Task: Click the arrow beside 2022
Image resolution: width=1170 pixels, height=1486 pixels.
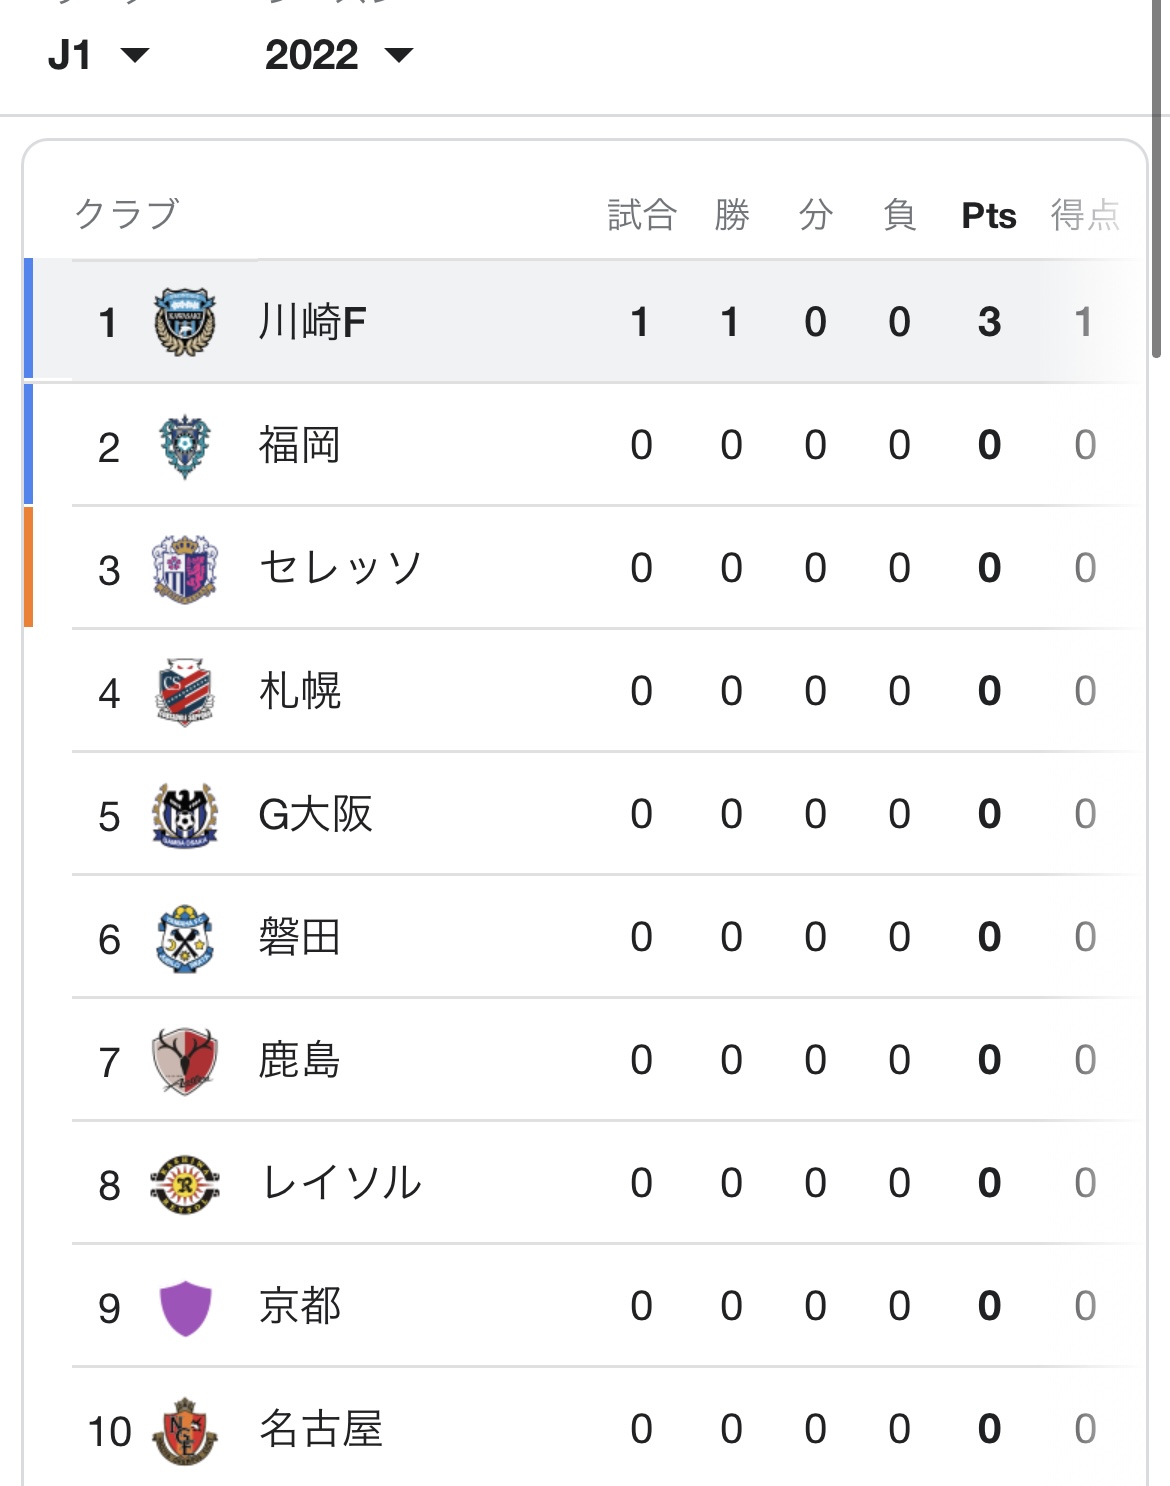Action: (399, 55)
